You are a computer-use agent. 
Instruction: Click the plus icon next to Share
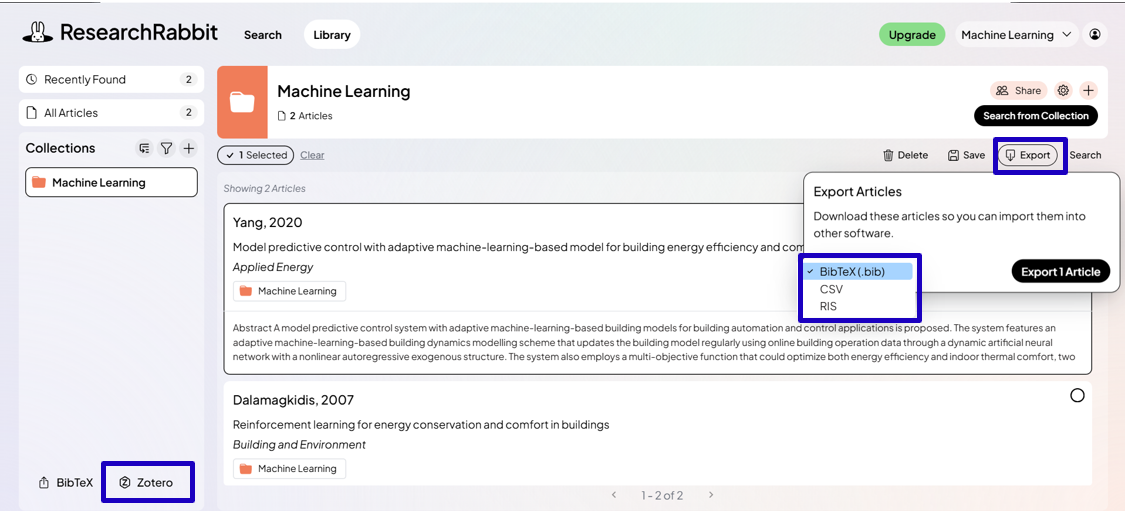tap(1089, 91)
